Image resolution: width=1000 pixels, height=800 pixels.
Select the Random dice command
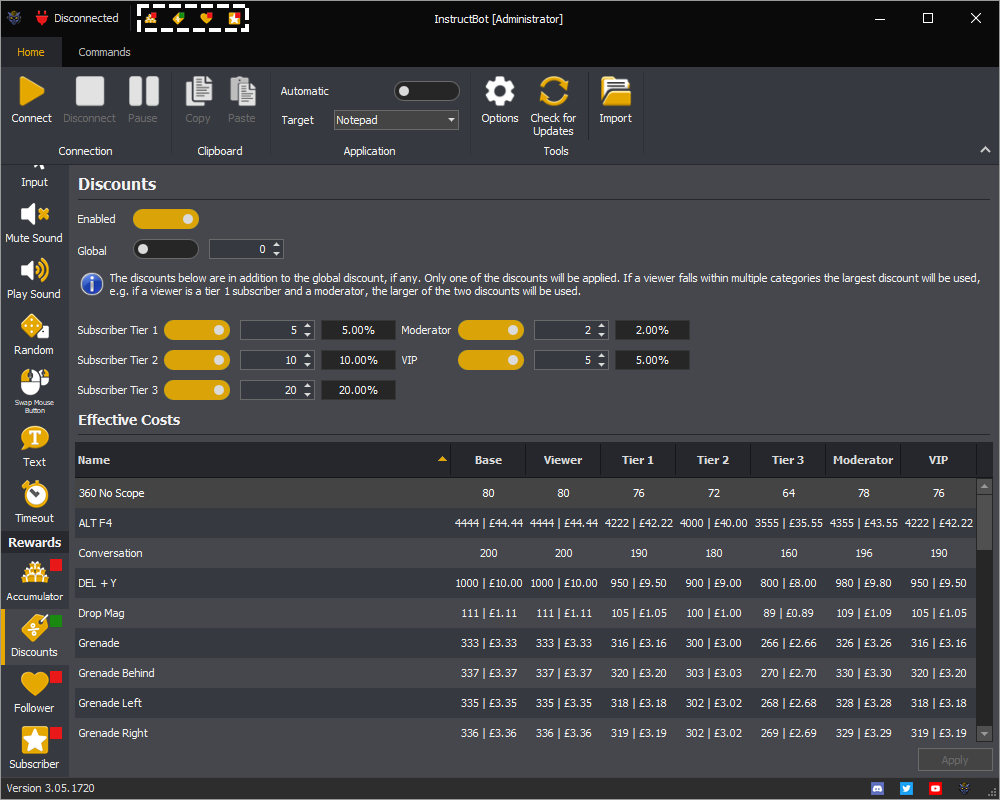tap(34, 335)
